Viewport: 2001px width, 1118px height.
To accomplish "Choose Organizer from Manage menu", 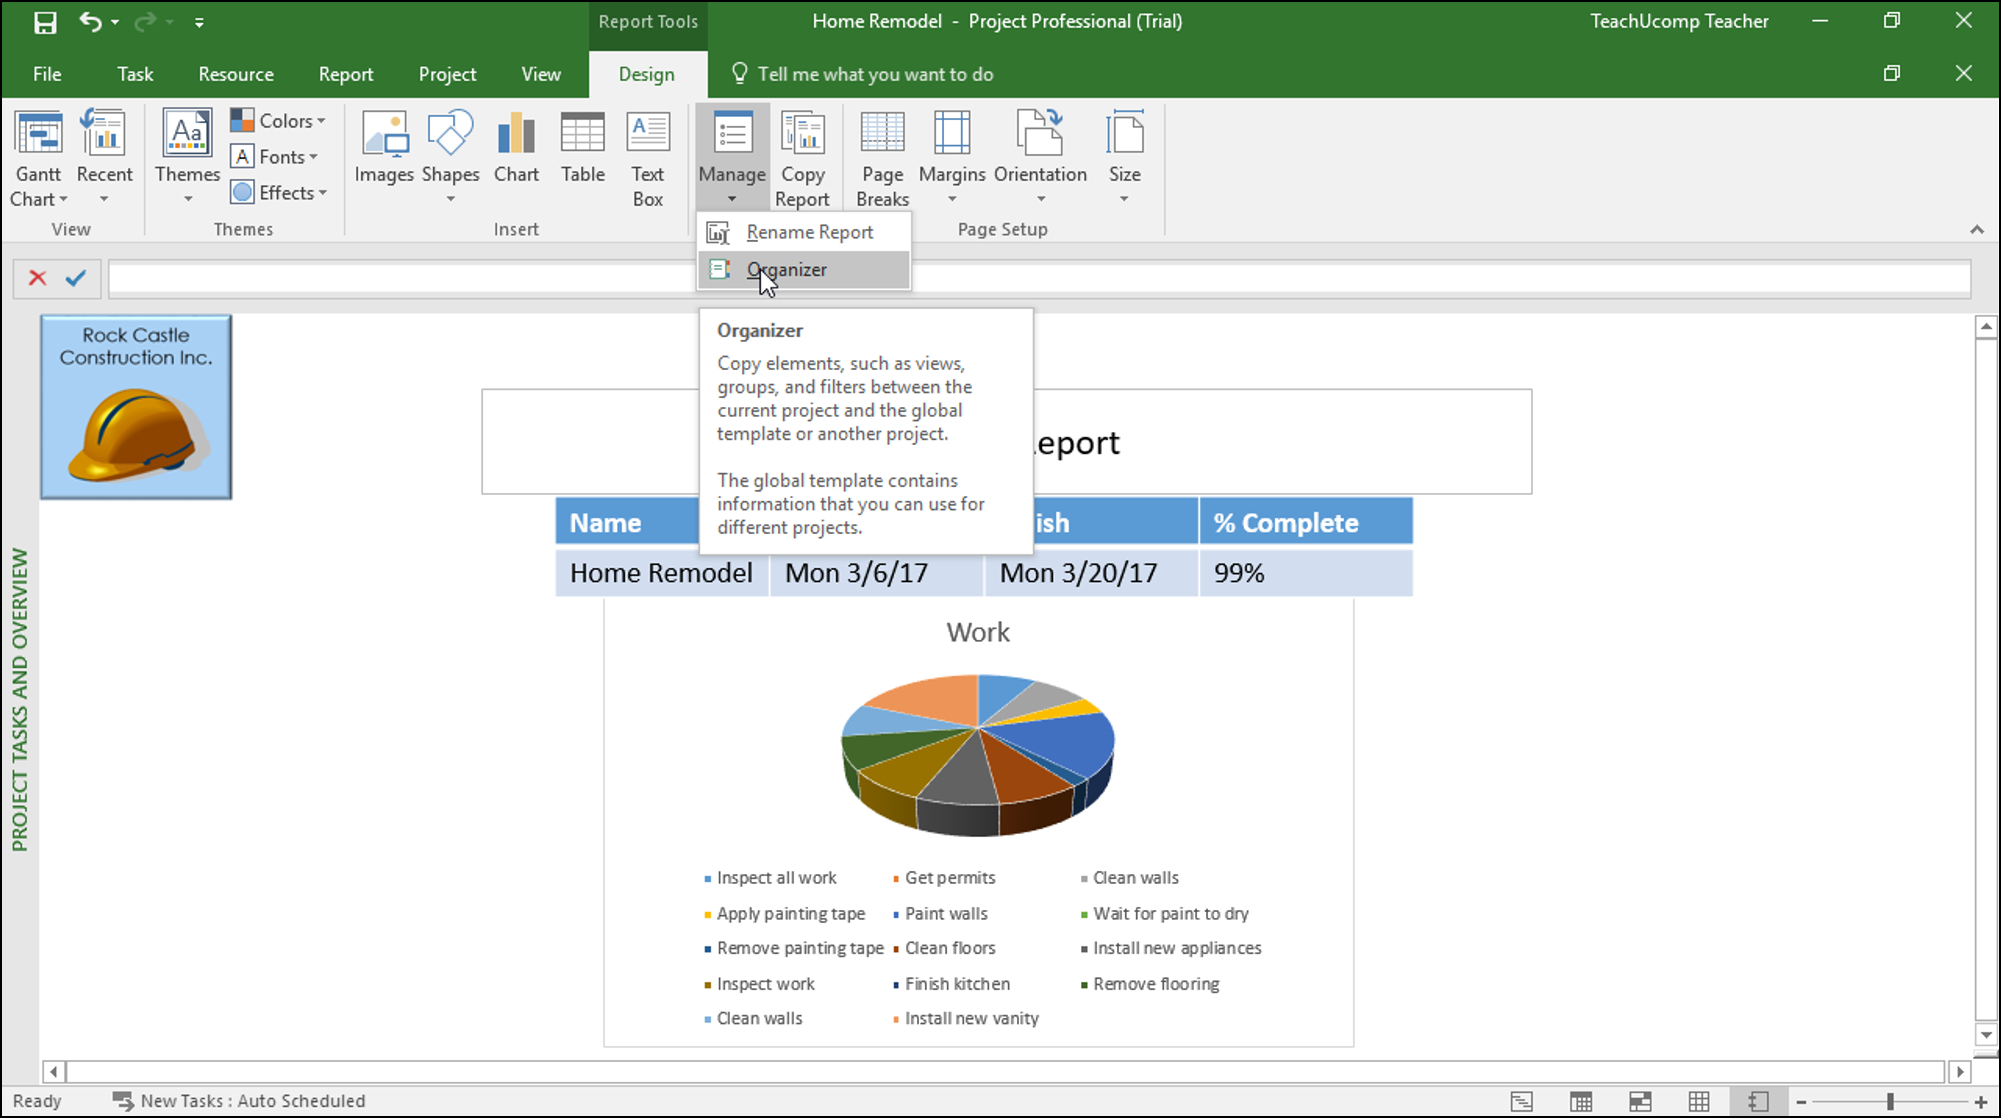I will (804, 270).
